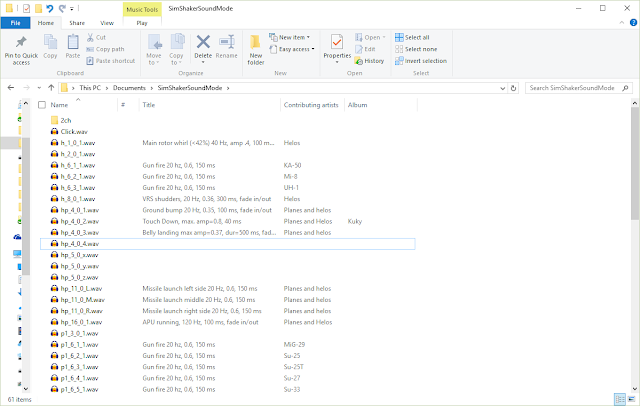Click Select all
The image size is (640, 406).
(412, 37)
